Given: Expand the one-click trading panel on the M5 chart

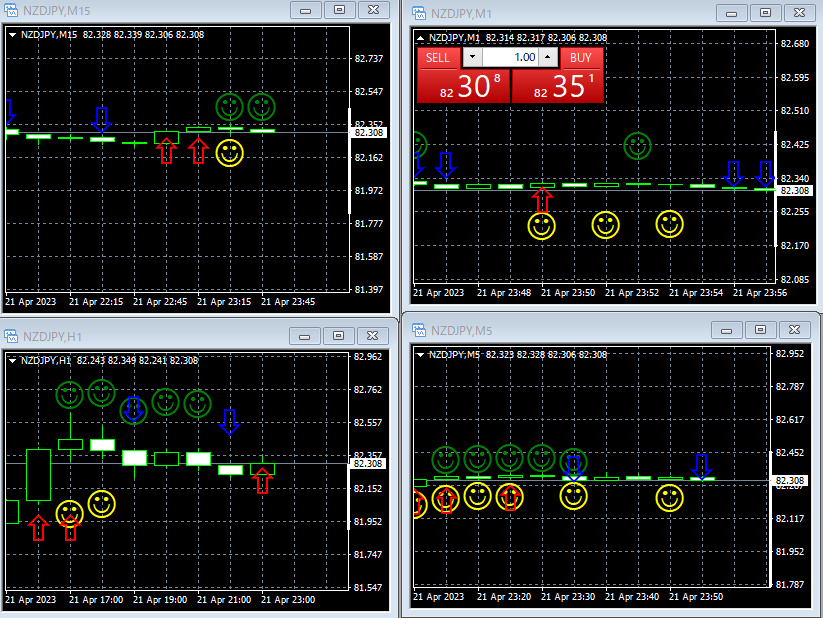Looking at the screenshot, I should (420, 355).
